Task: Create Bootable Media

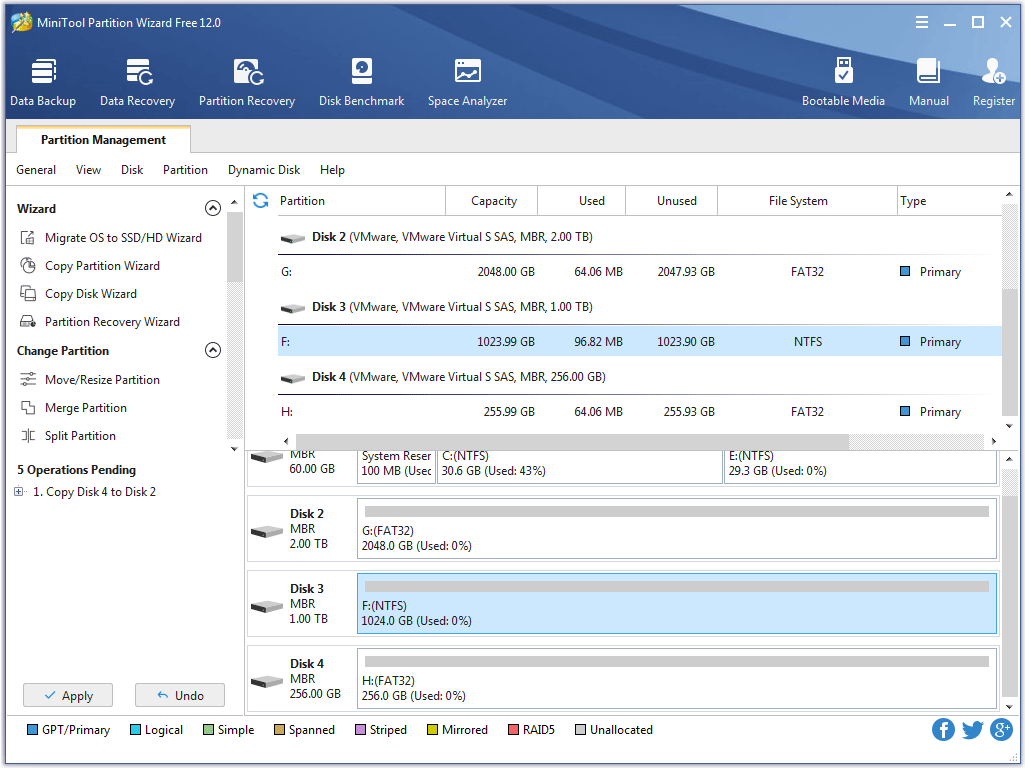Action: (x=843, y=82)
